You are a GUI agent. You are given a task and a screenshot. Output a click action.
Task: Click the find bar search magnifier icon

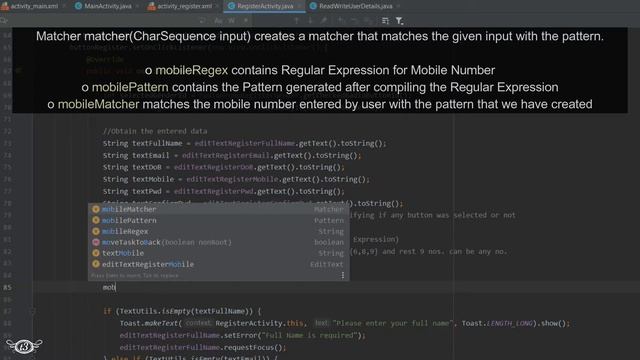4,20
